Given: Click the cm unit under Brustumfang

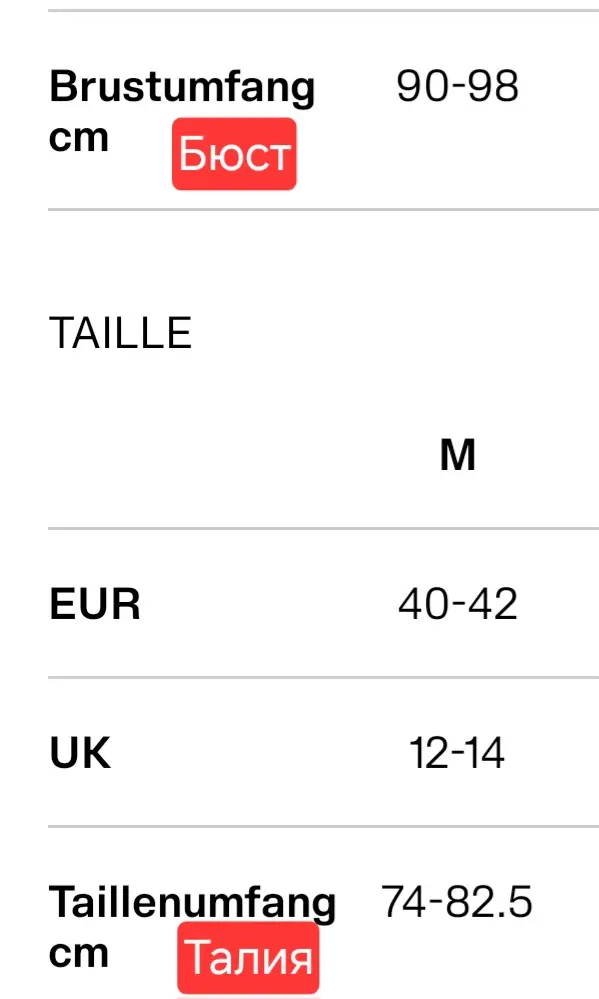Looking at the screenshot, I should pyautogui.click(x=78, y=138).
